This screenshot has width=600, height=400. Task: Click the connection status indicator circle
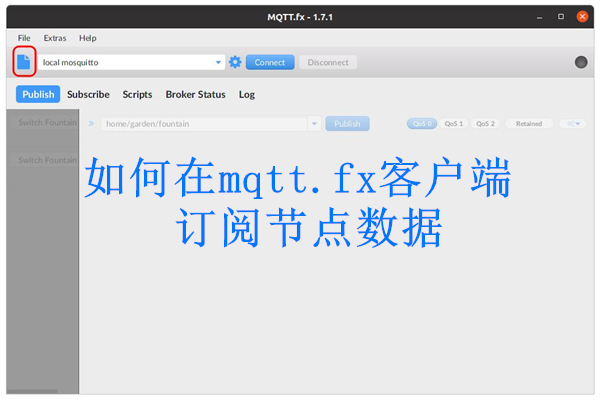point(580,62)
